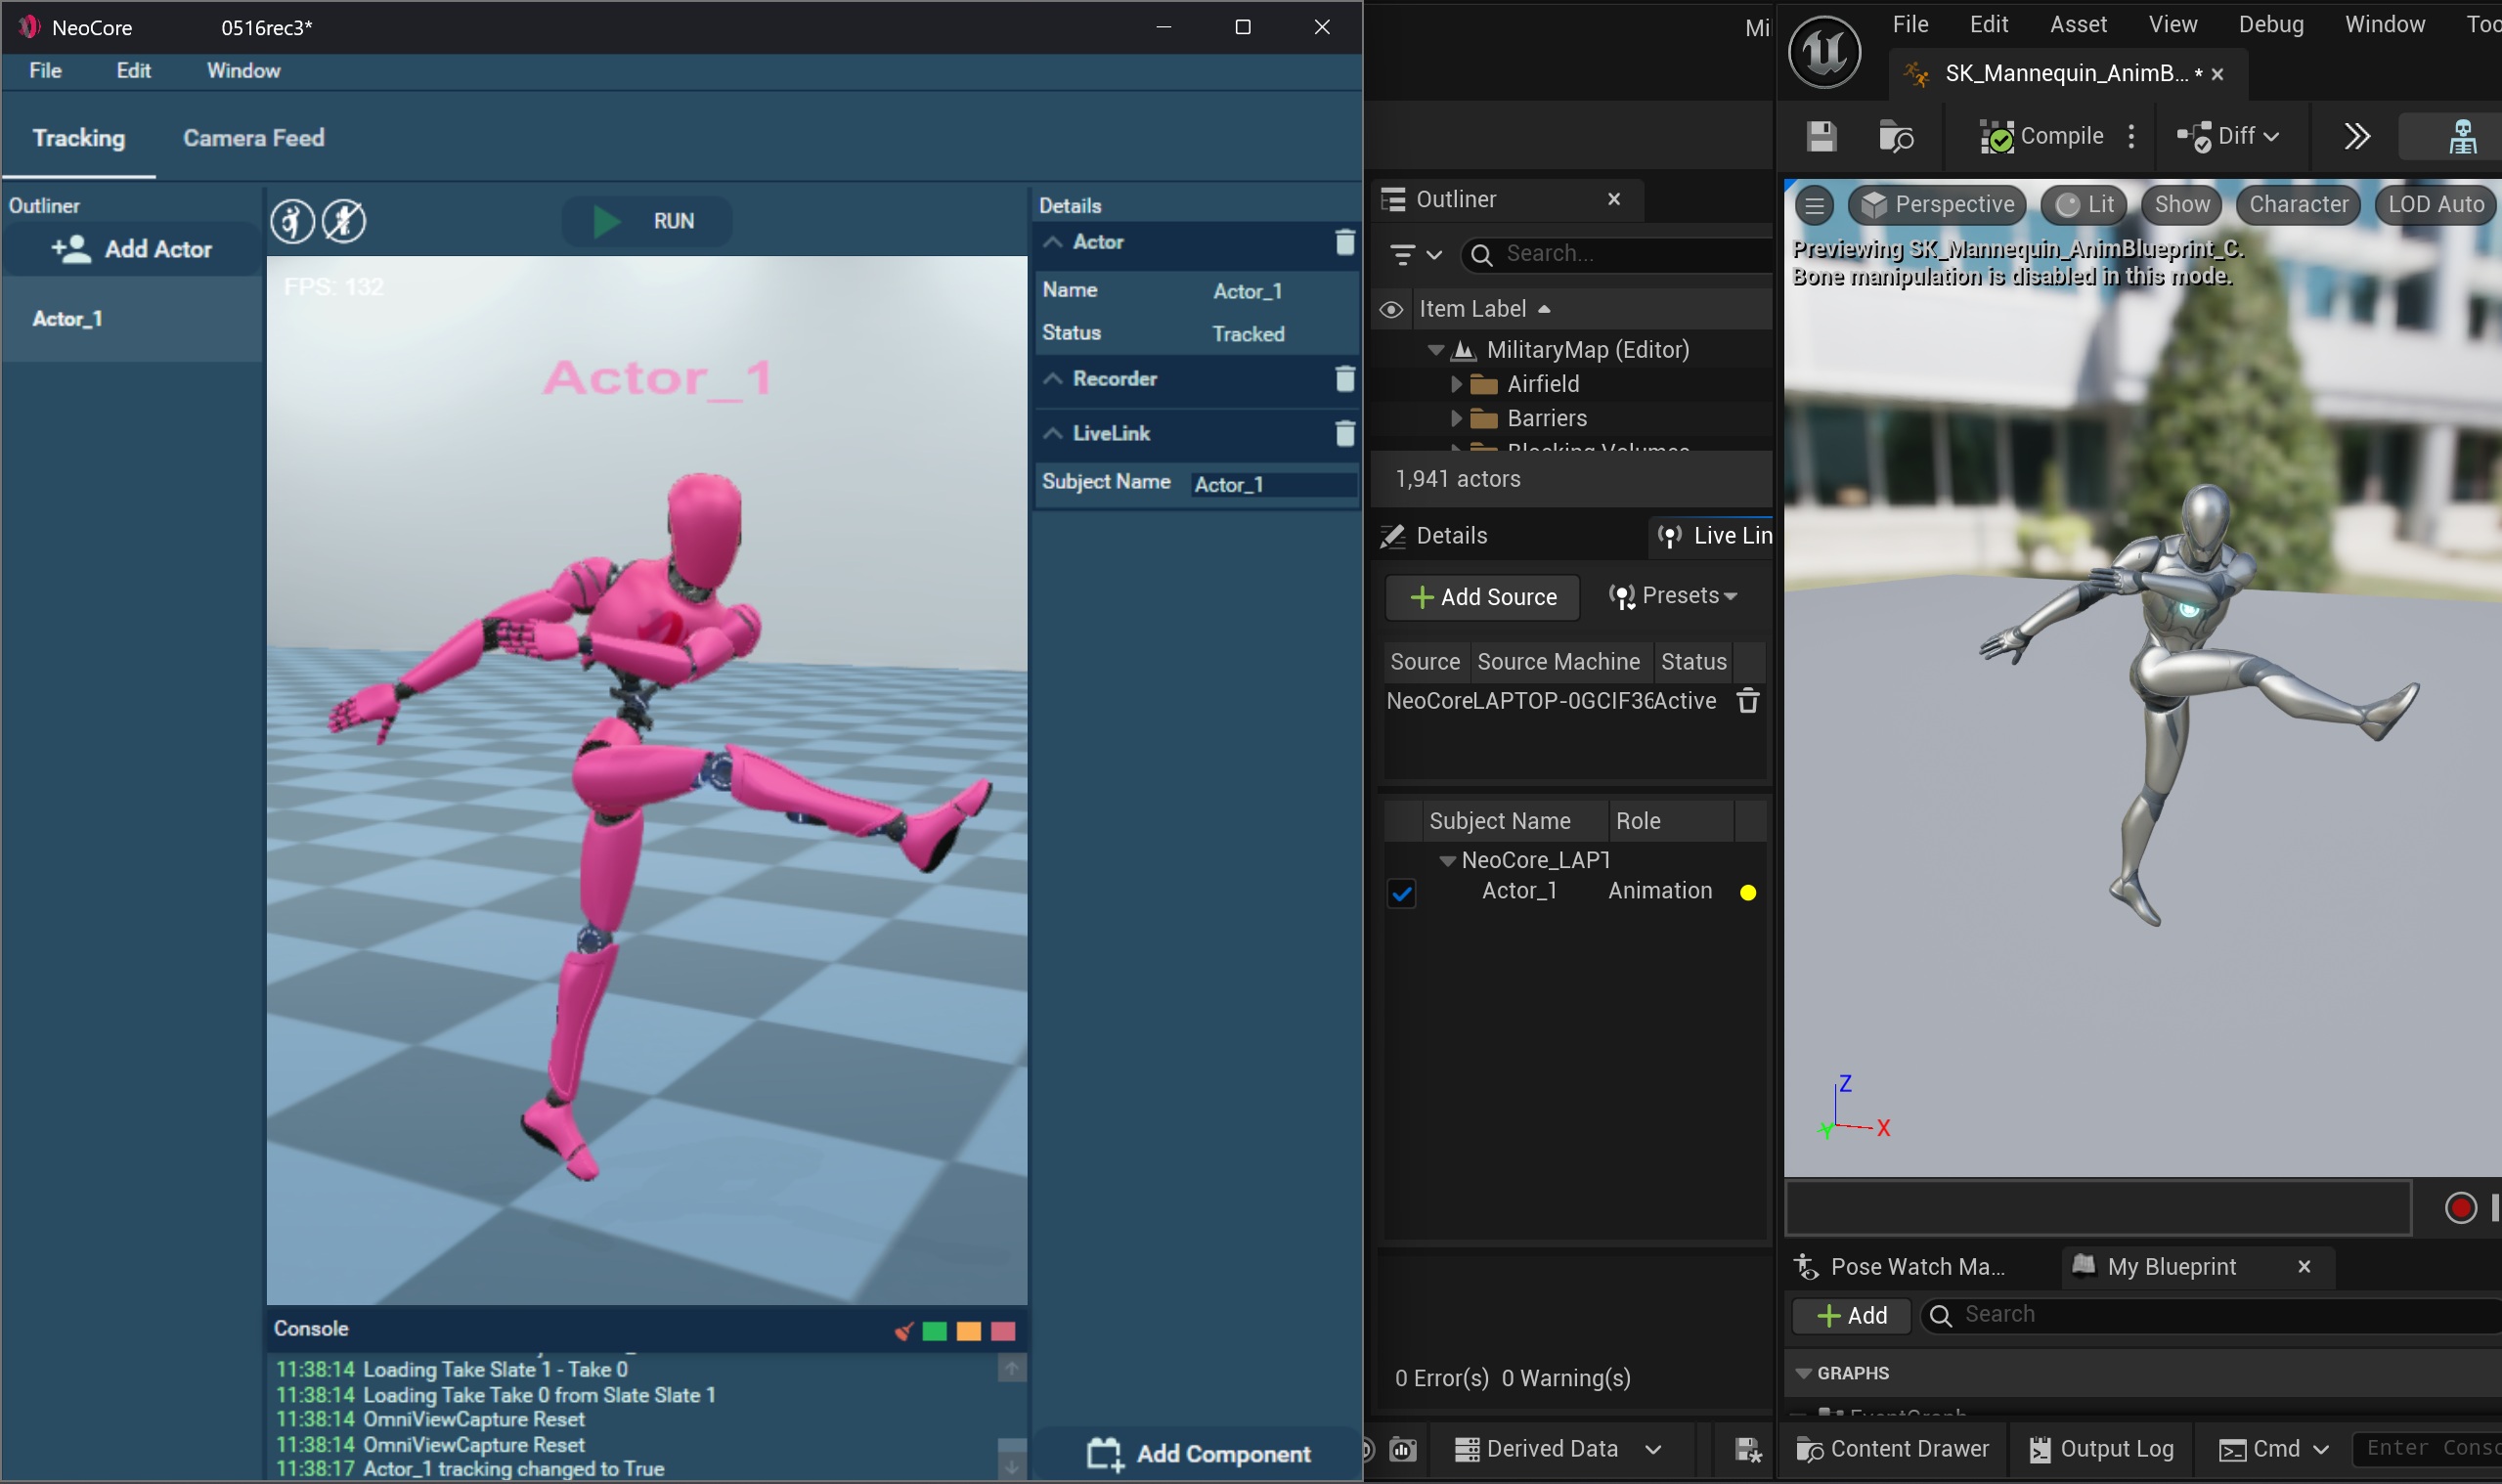
Task: Open the Asset menu in Unreal
Action: tap(2077, 24)
